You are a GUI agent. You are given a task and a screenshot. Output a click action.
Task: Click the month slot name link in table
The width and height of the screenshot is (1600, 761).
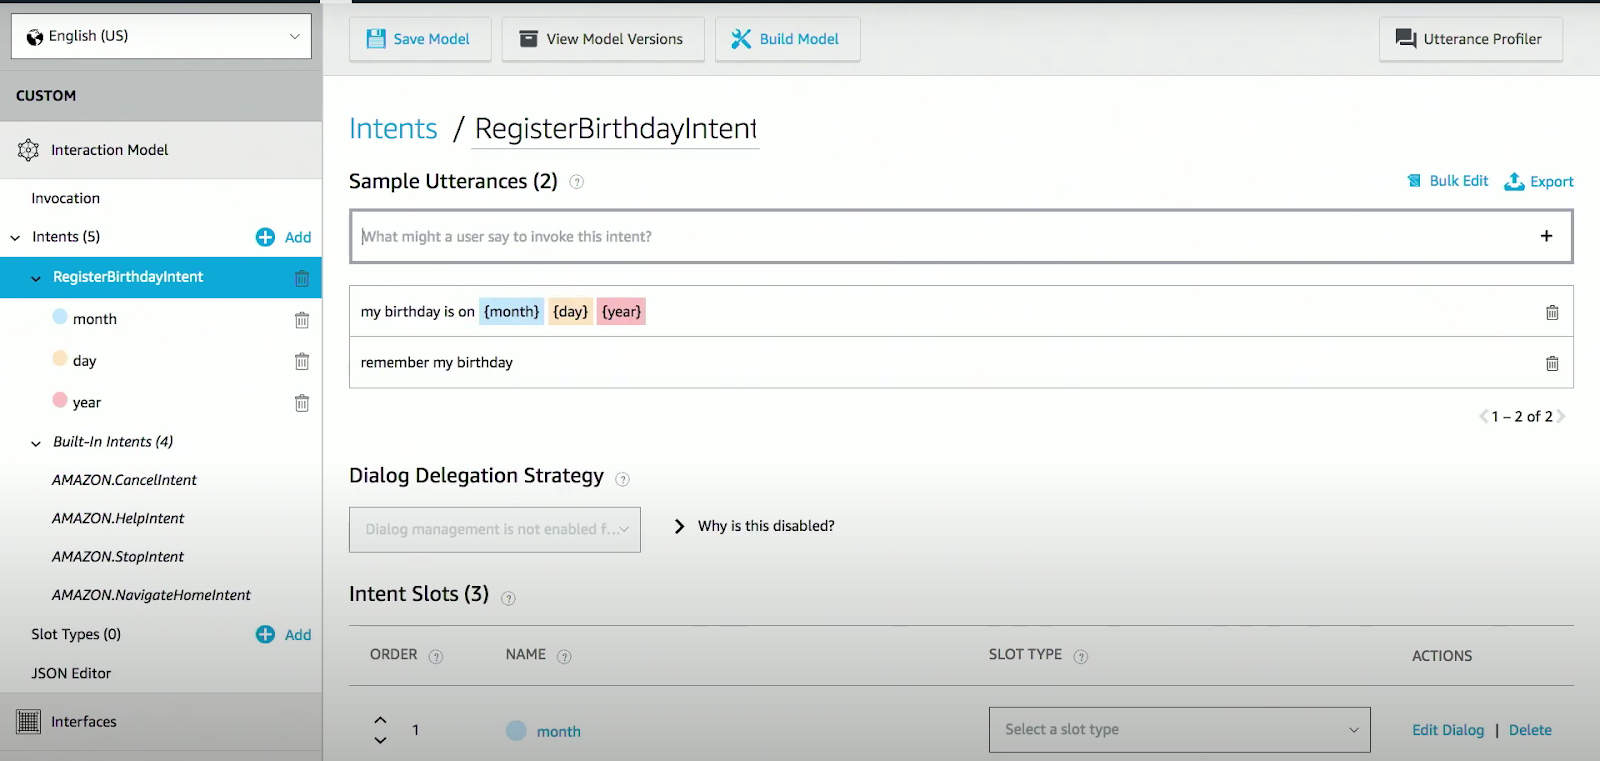pos(559,731)
